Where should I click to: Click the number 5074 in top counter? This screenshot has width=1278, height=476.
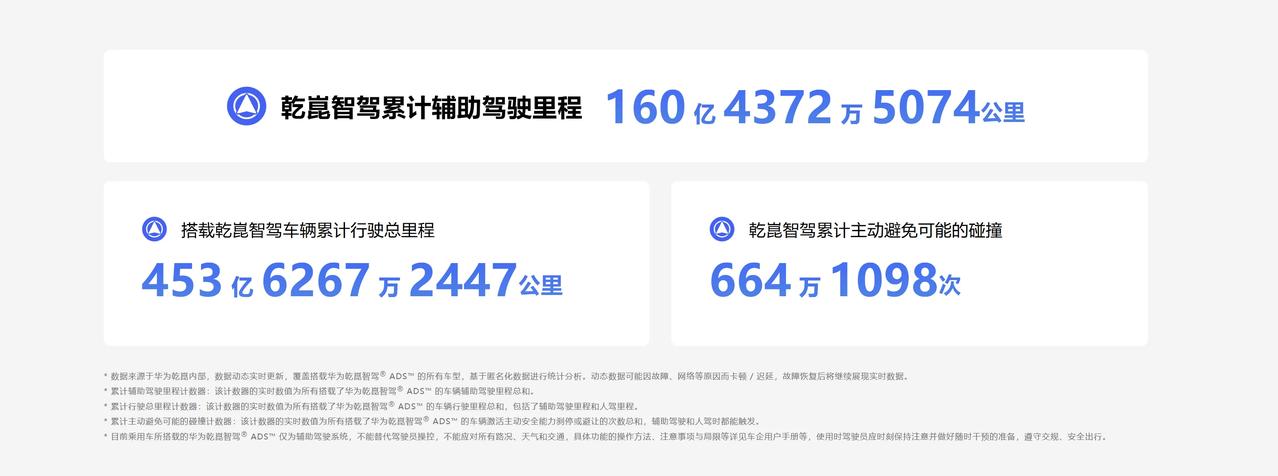point(925,108)
